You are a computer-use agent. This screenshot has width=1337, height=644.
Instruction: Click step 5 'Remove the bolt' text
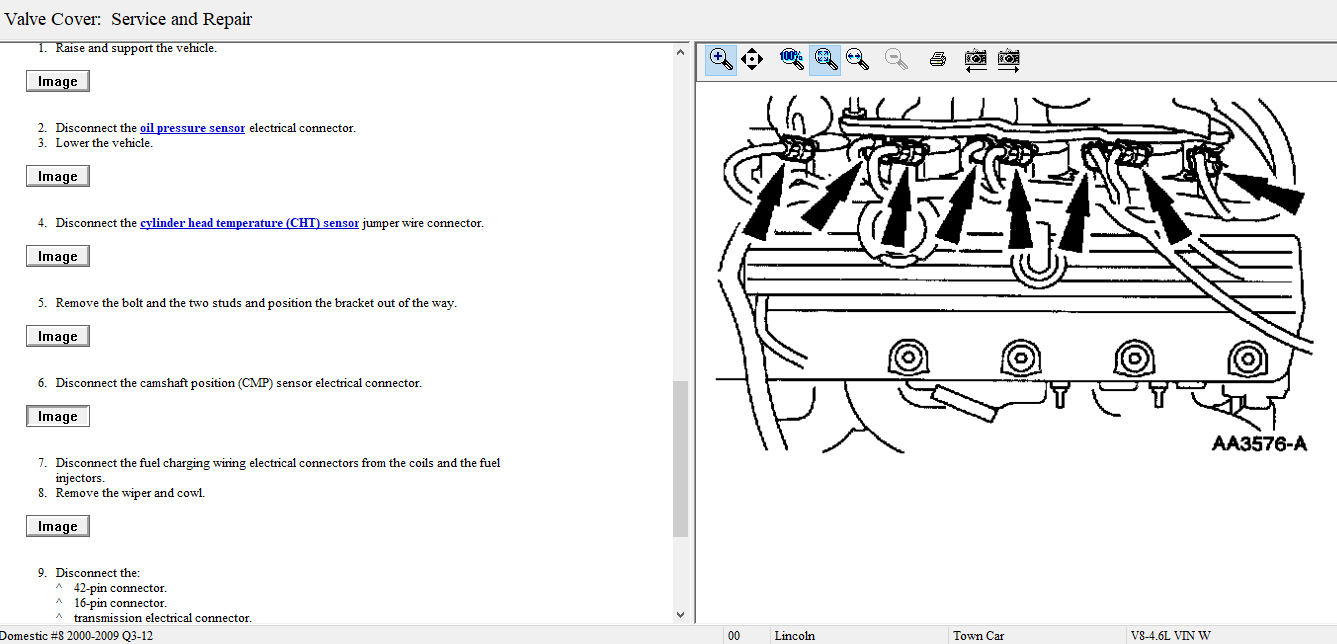pos(256,303)
